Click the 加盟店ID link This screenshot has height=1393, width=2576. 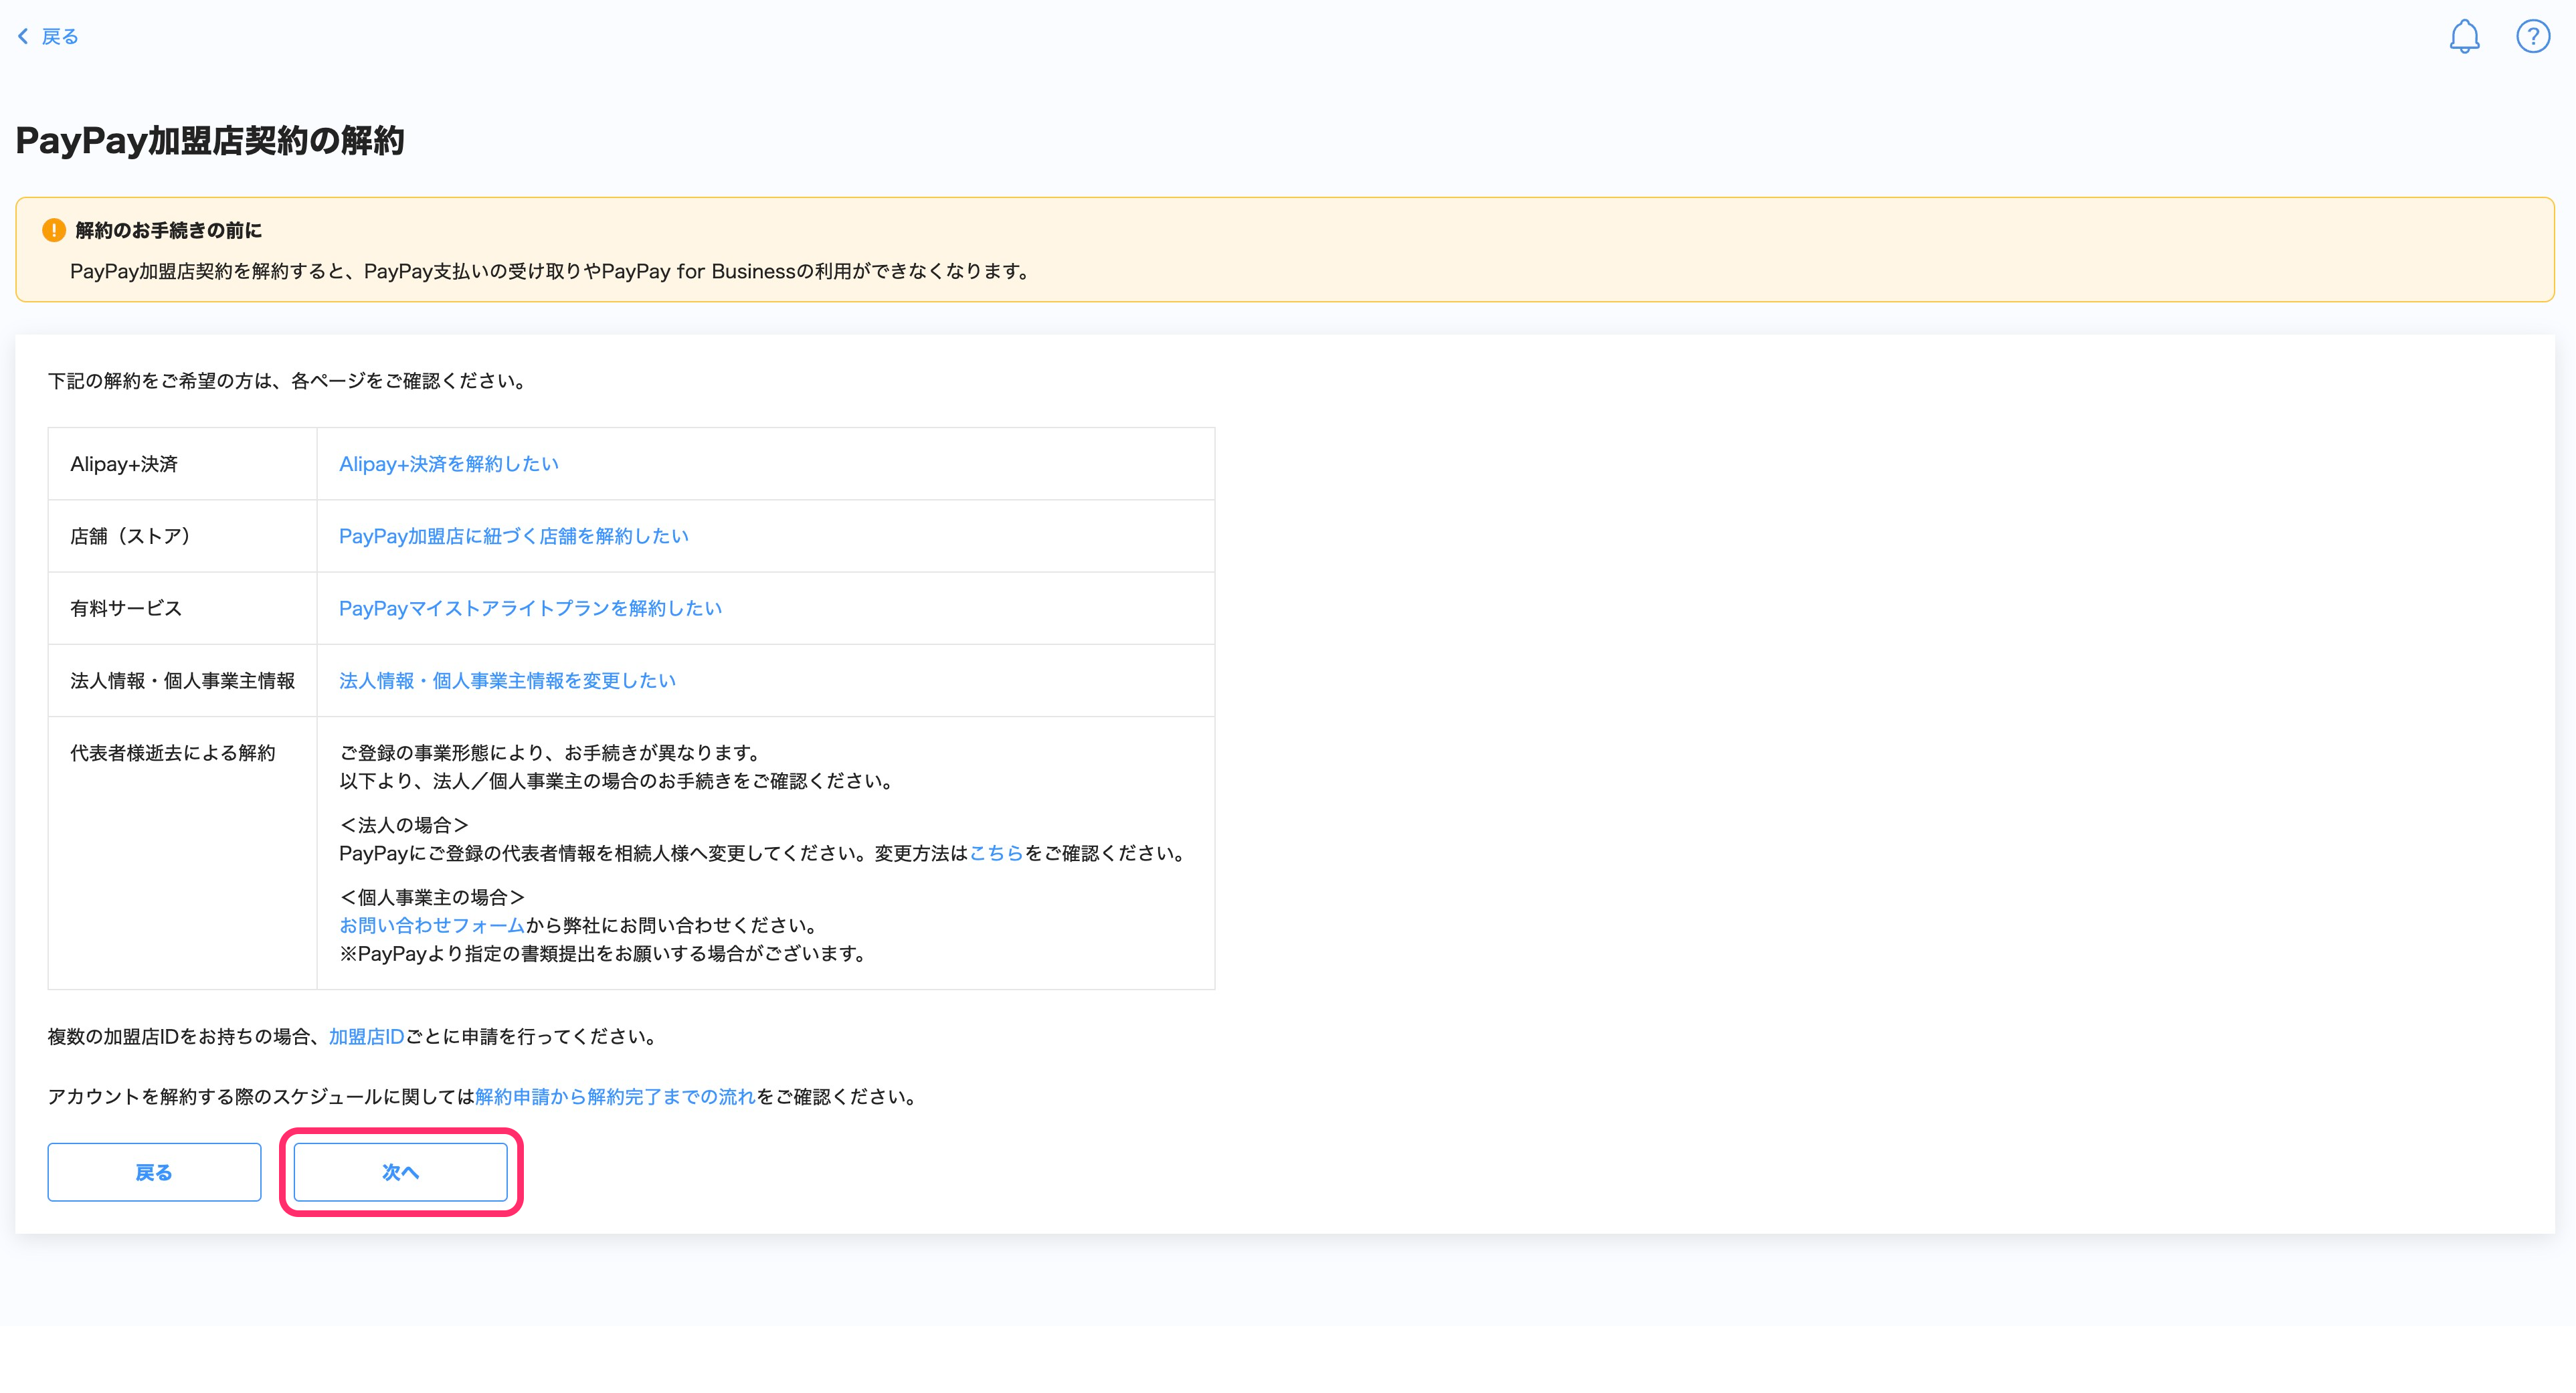(x=367, y=1037)
